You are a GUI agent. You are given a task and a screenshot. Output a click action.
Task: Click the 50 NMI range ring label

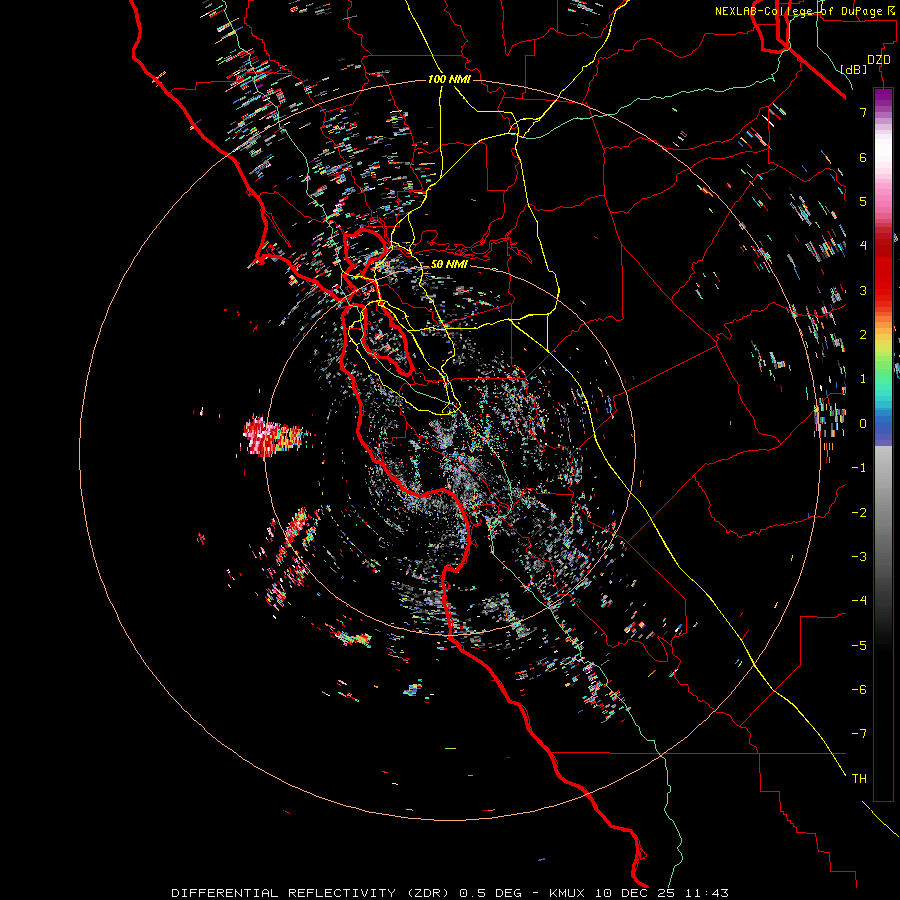pos(449,264)
